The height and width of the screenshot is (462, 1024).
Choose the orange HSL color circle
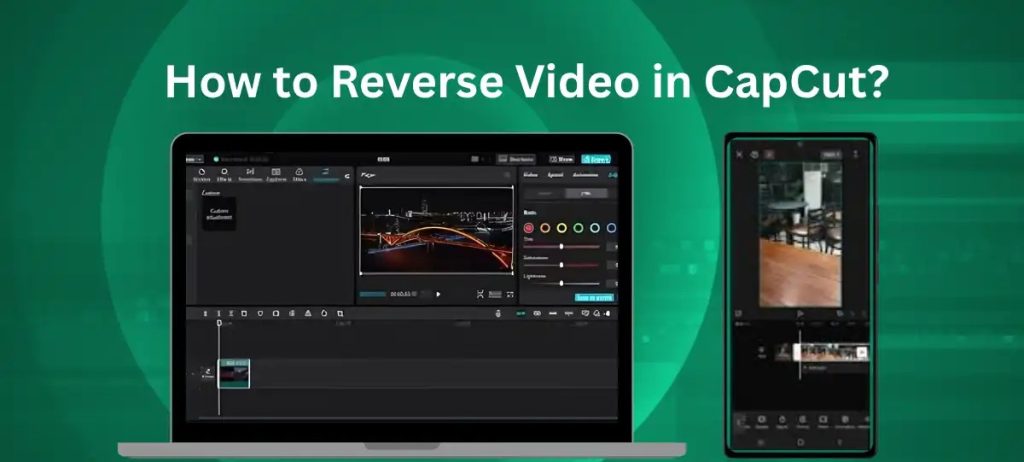[x=545, y=228]
